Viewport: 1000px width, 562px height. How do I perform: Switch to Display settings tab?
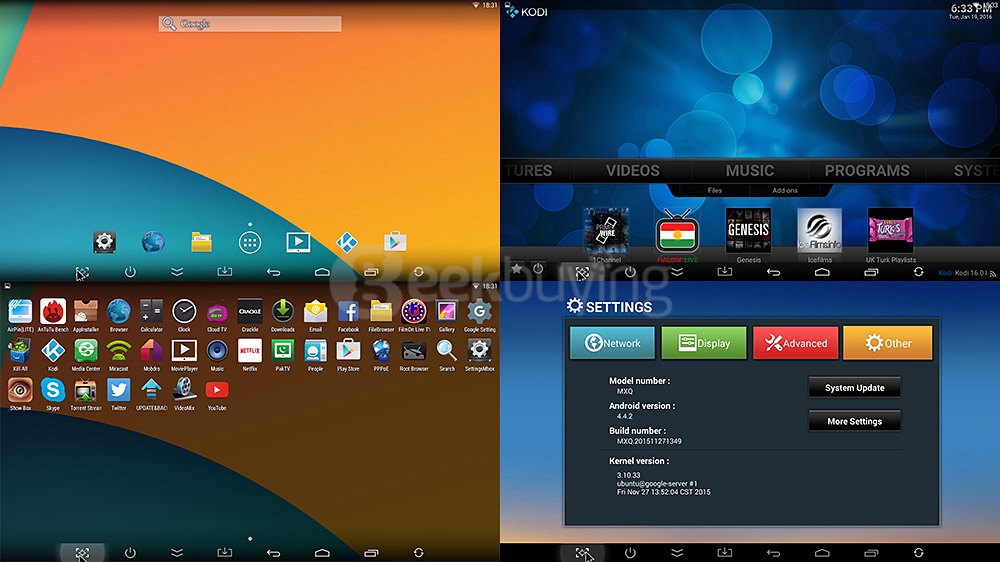704,343
